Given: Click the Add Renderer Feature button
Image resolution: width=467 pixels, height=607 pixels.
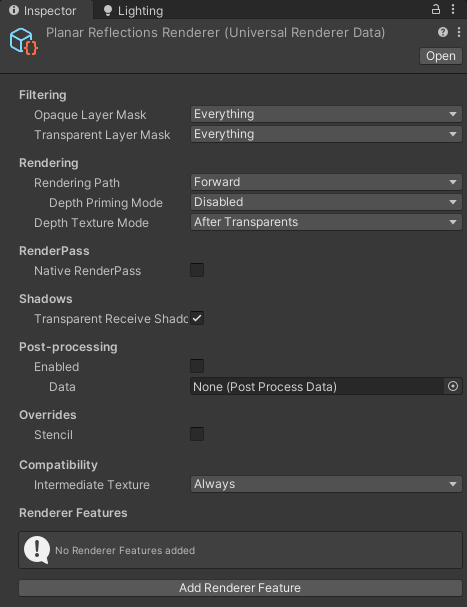Looking at the screenshot, I should coord(240,588).
